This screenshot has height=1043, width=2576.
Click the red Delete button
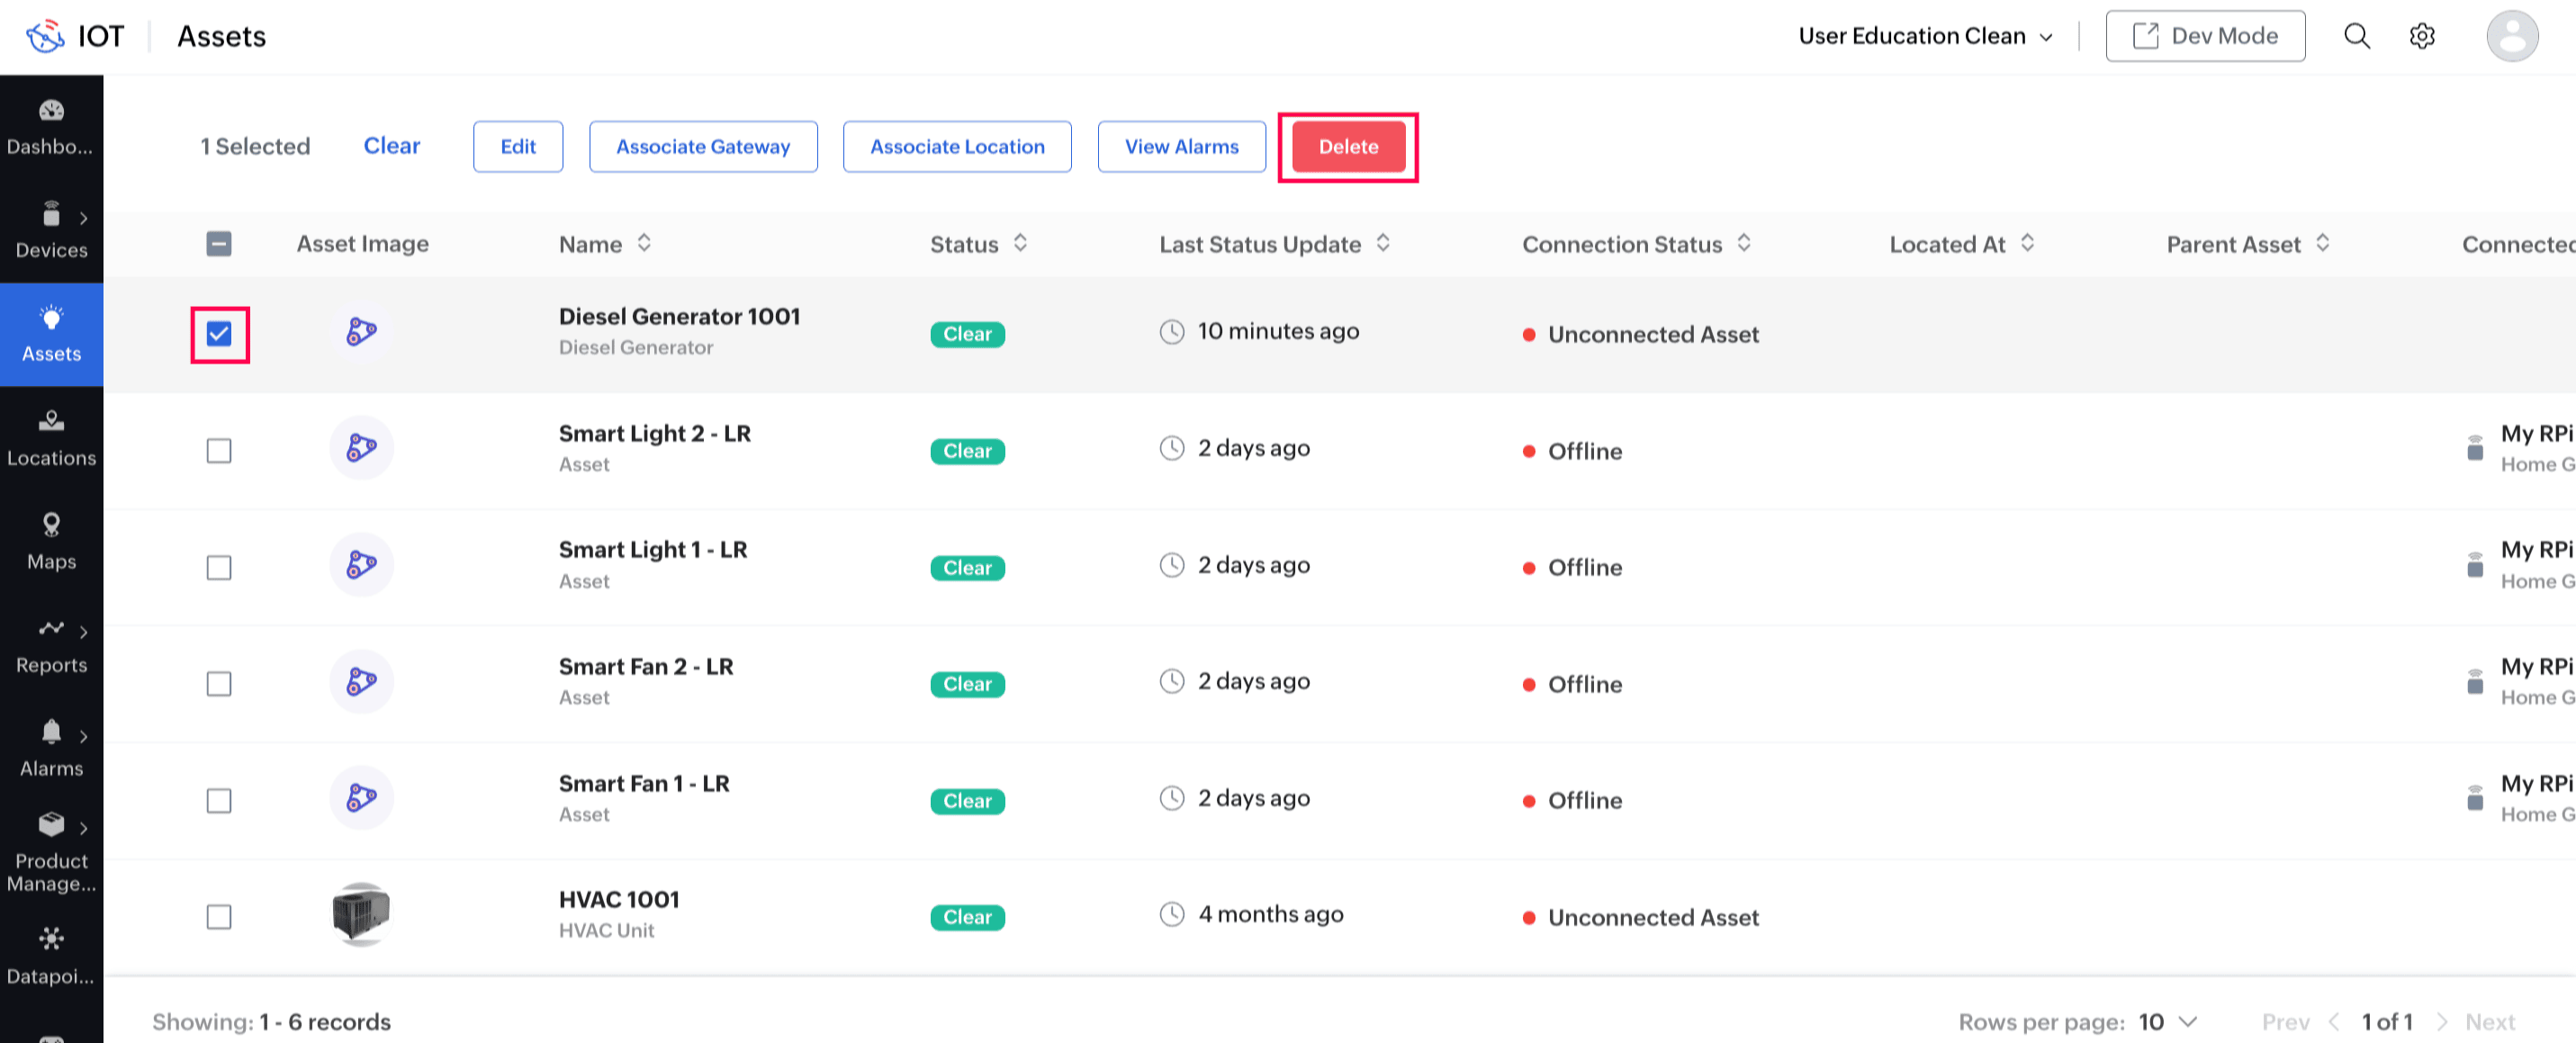1347,146
